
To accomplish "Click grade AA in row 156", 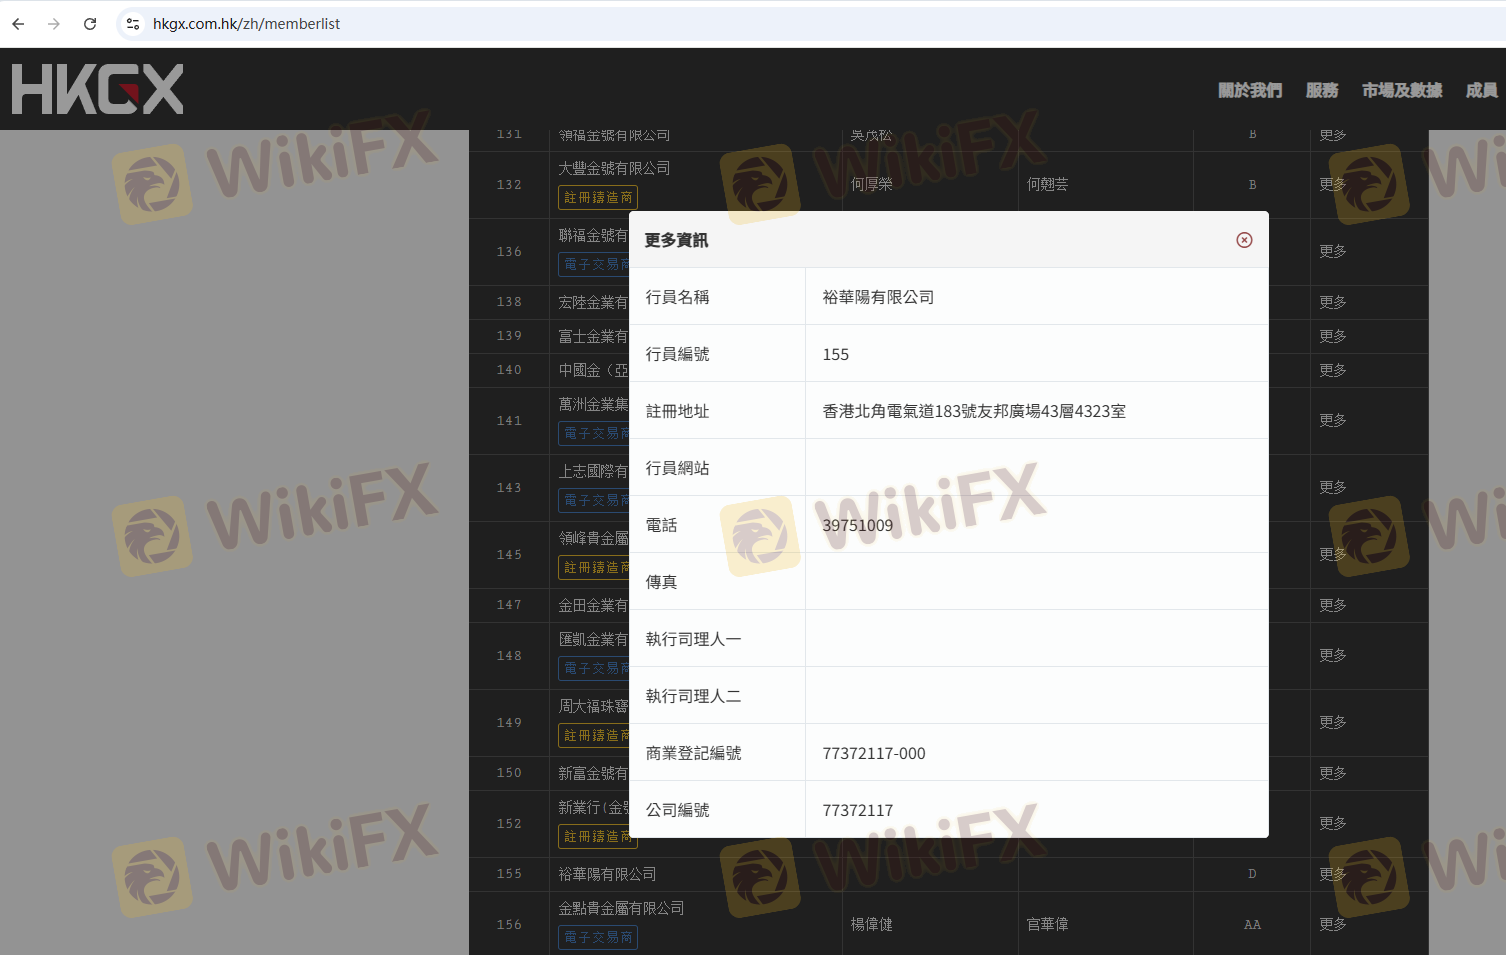I will point(1252,925).
